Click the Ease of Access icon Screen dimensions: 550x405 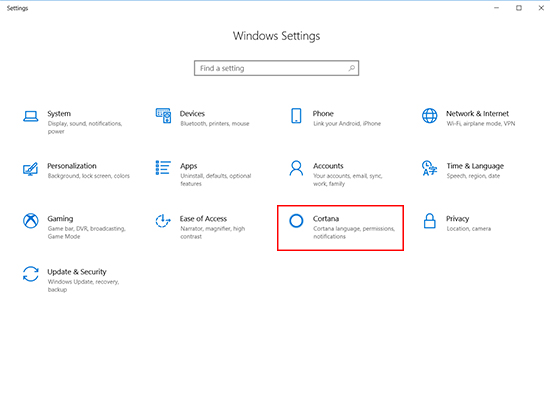(x=163, y=221)
